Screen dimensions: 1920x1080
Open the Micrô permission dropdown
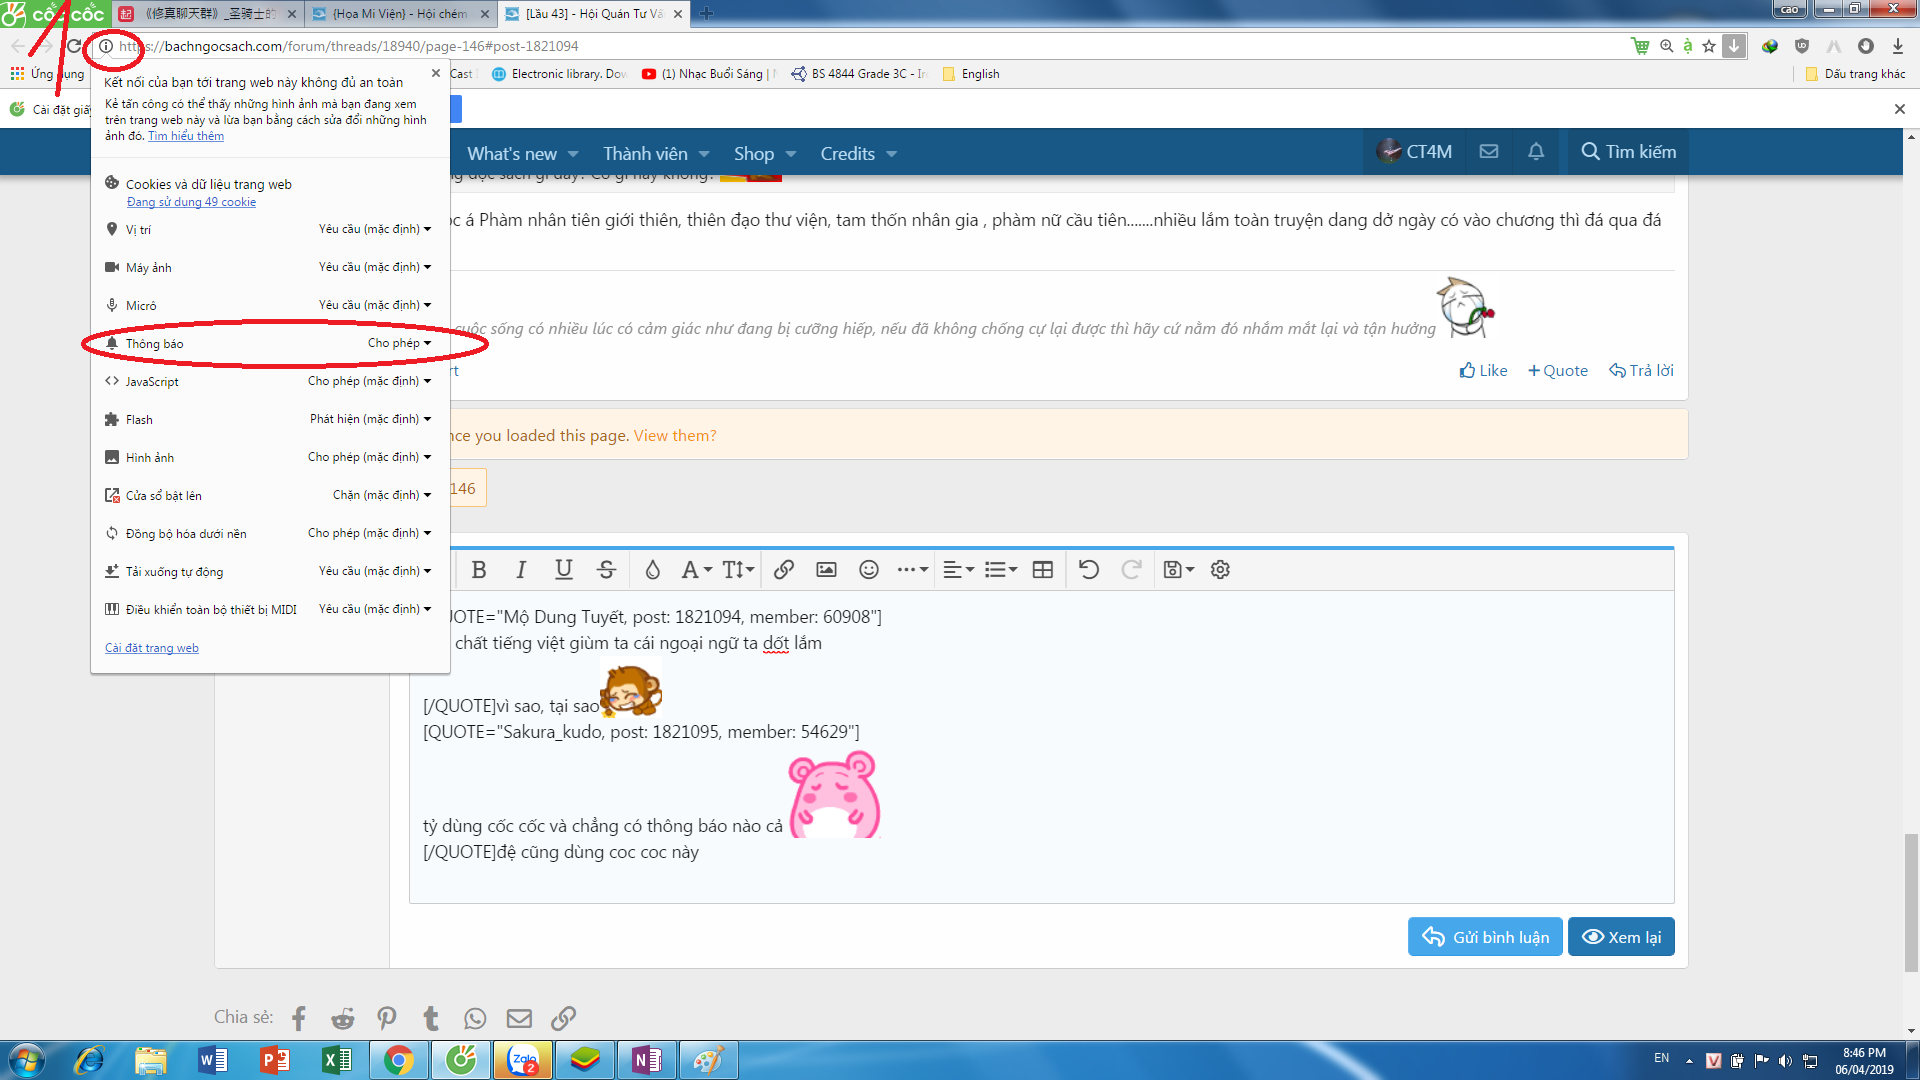click(375, 305)
